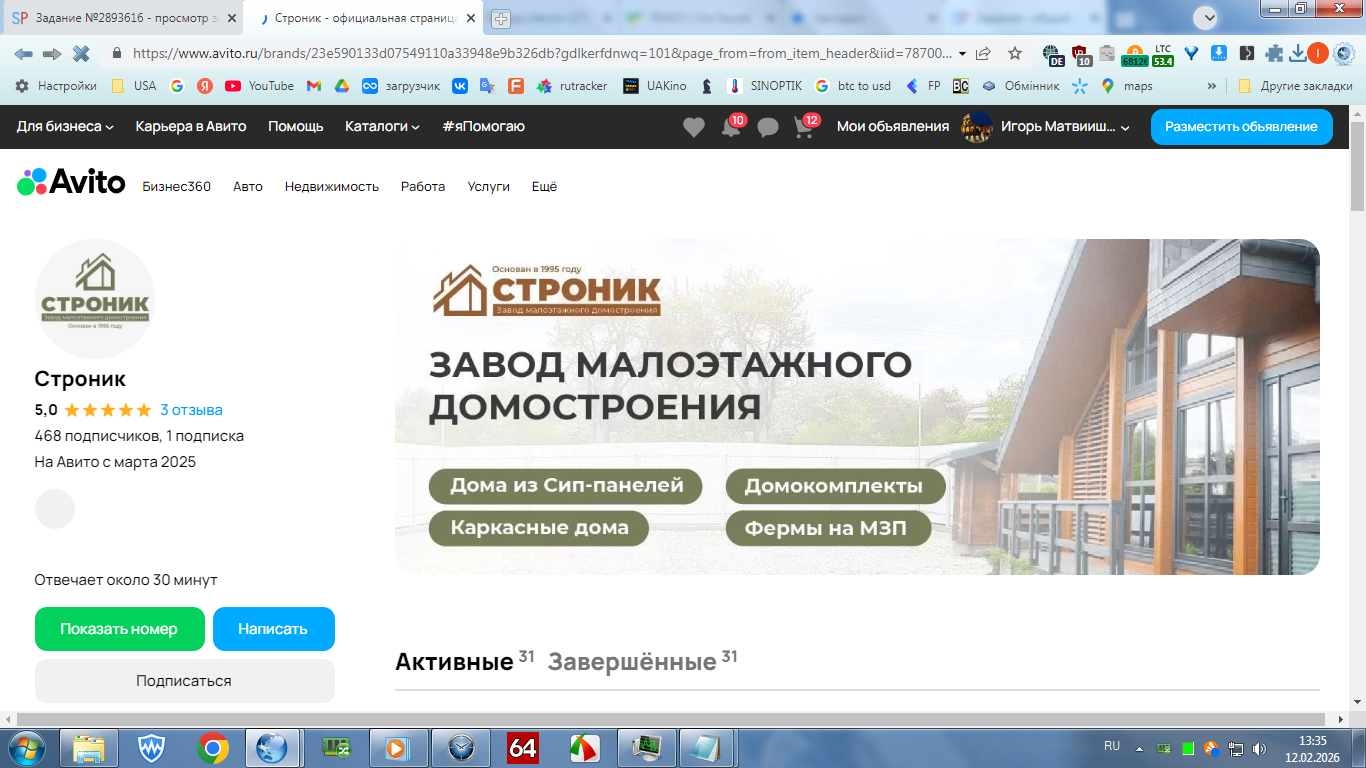1366x768 pixels.
Task: Go back with browser back arrow
Action: 23,54
